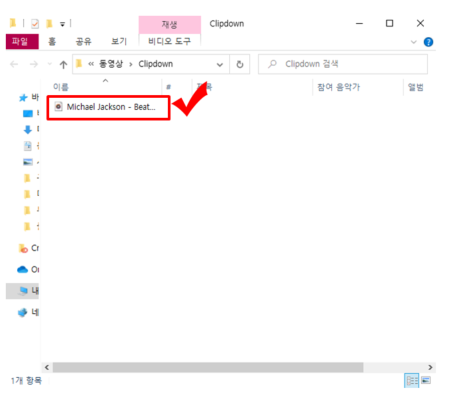Click the horizontal scrollbar right arrow
The image size is (455, 403).
click(430, 367)
